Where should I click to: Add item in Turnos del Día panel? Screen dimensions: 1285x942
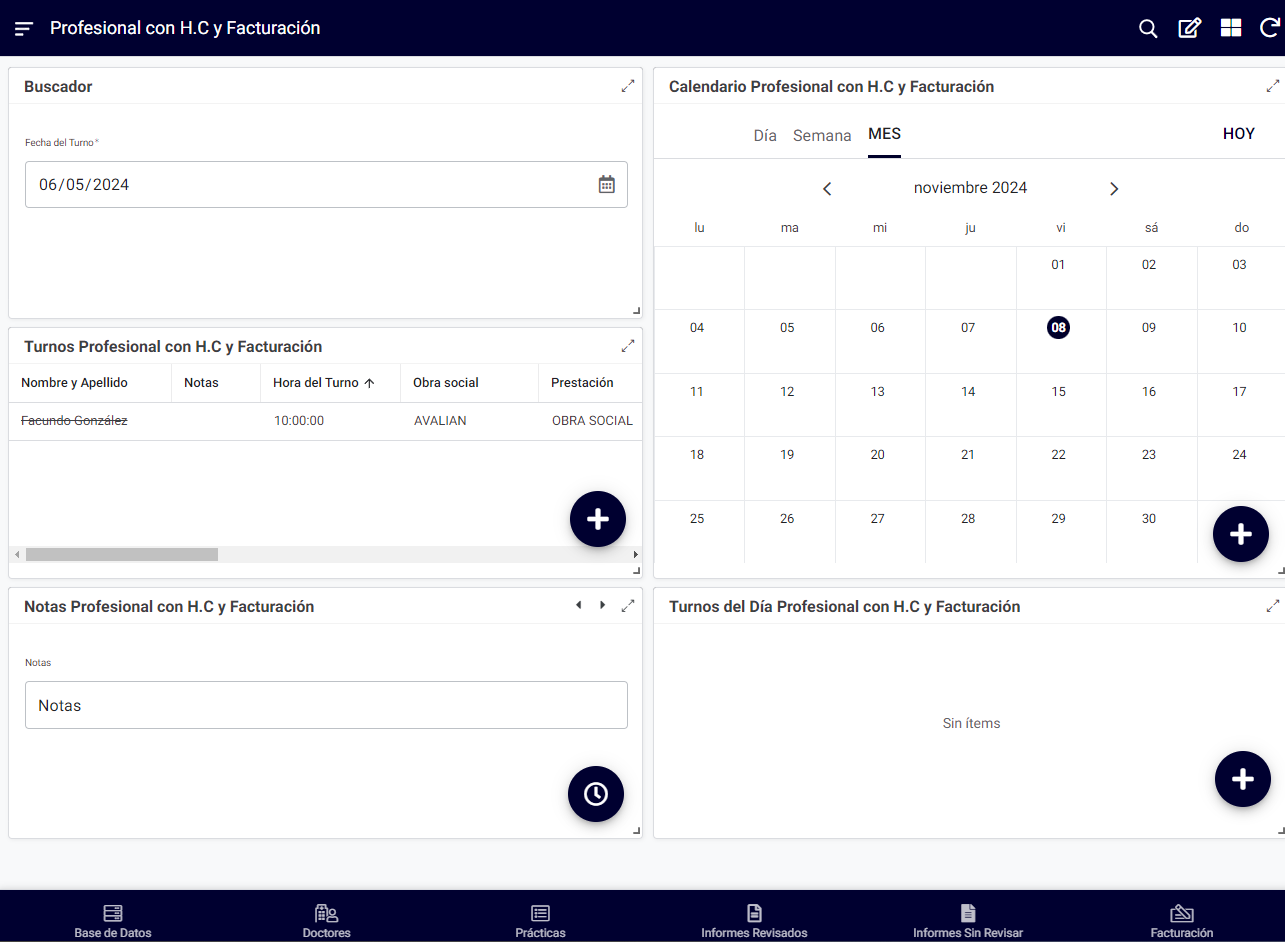[1243, 779]
